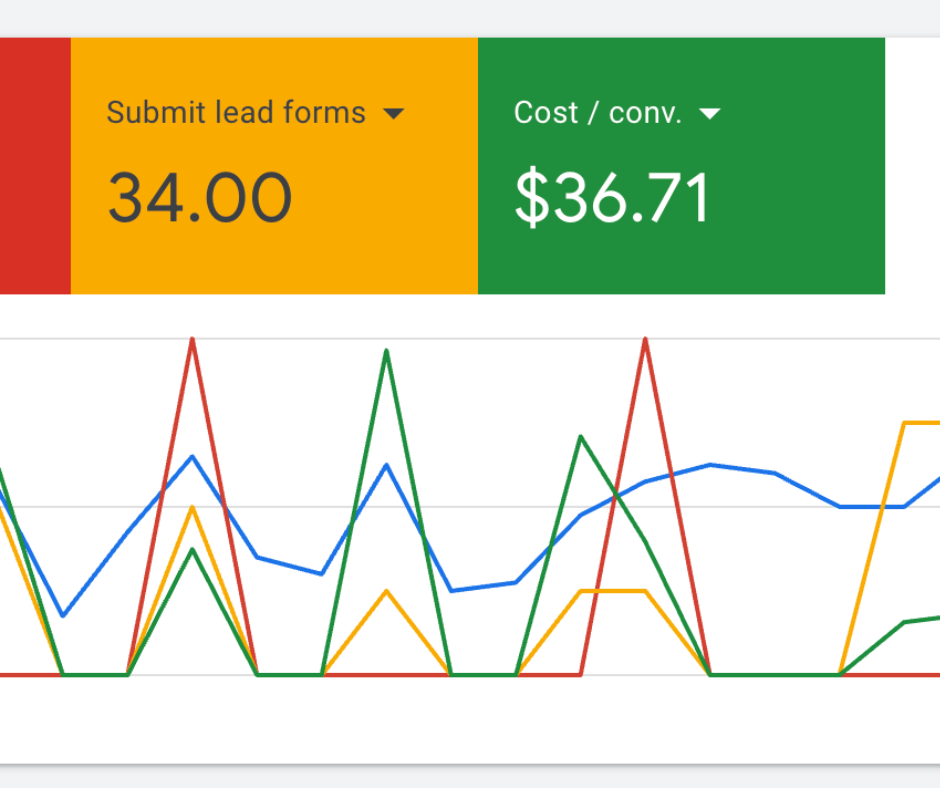Screen dimensions: 940x788
Task: Open the Submit lead forms metric dropdown
Action: [396, 113]
